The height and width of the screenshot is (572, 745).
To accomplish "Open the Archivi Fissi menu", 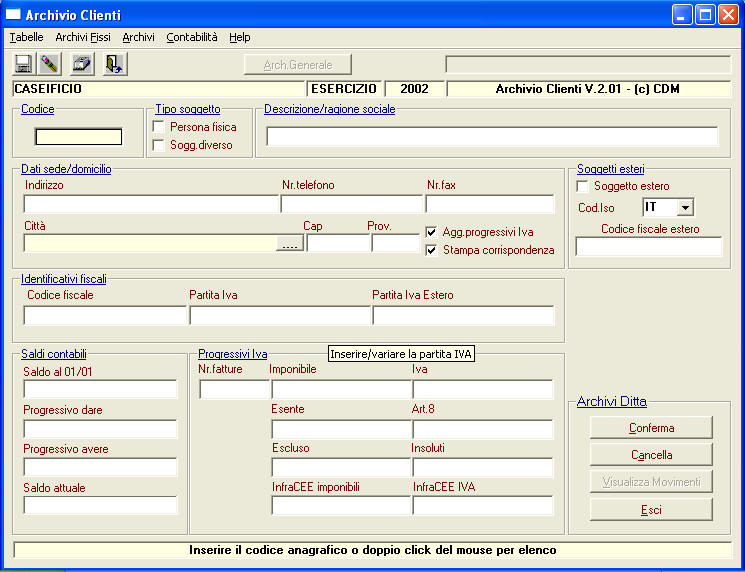I will 83,37.
